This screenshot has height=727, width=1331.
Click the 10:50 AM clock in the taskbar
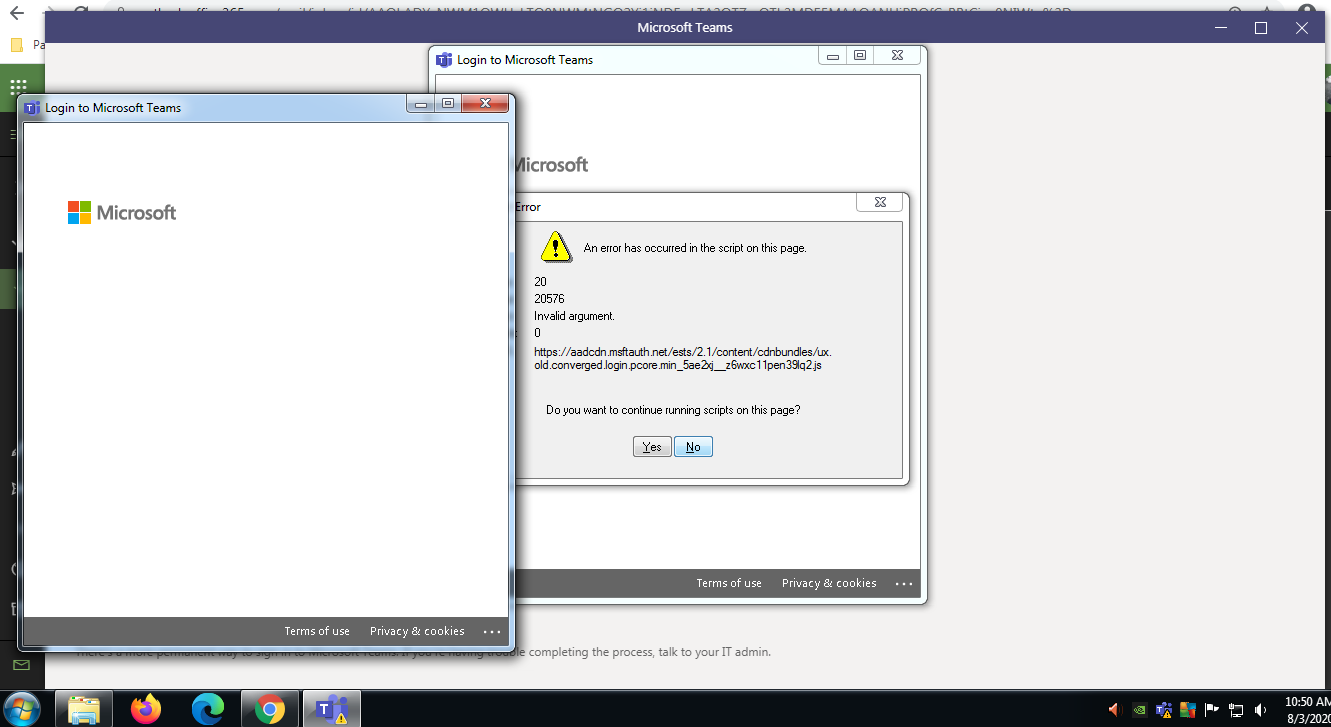pos(1305,709)
